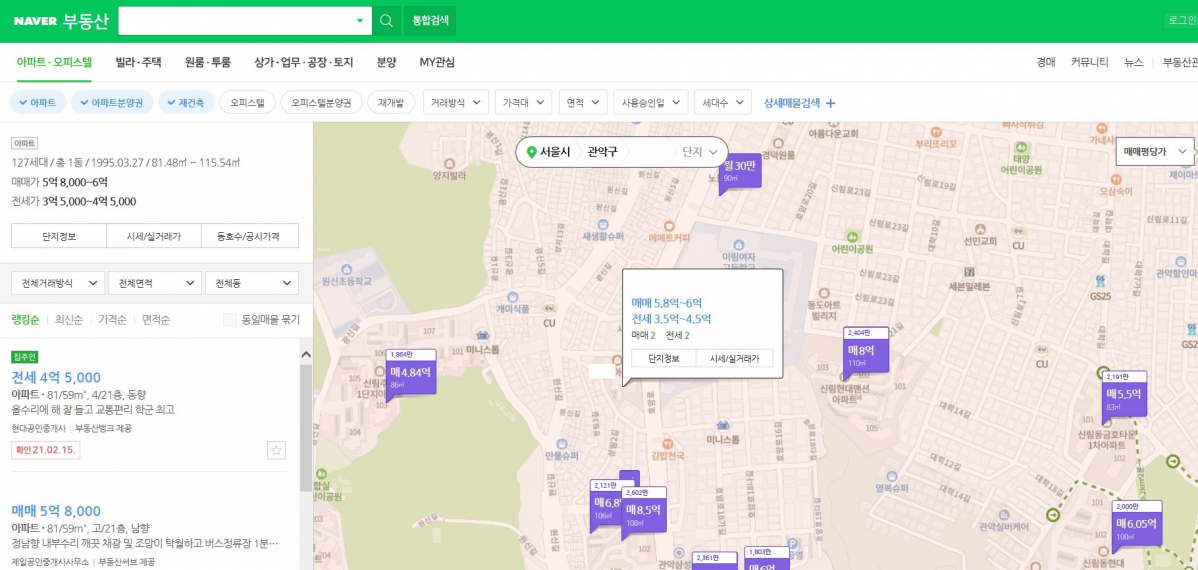Image resolution: width=1198 pixels, height=570 pixels.
Task: Click the 단지정보 button in left panel
Action: click(59, 236)
